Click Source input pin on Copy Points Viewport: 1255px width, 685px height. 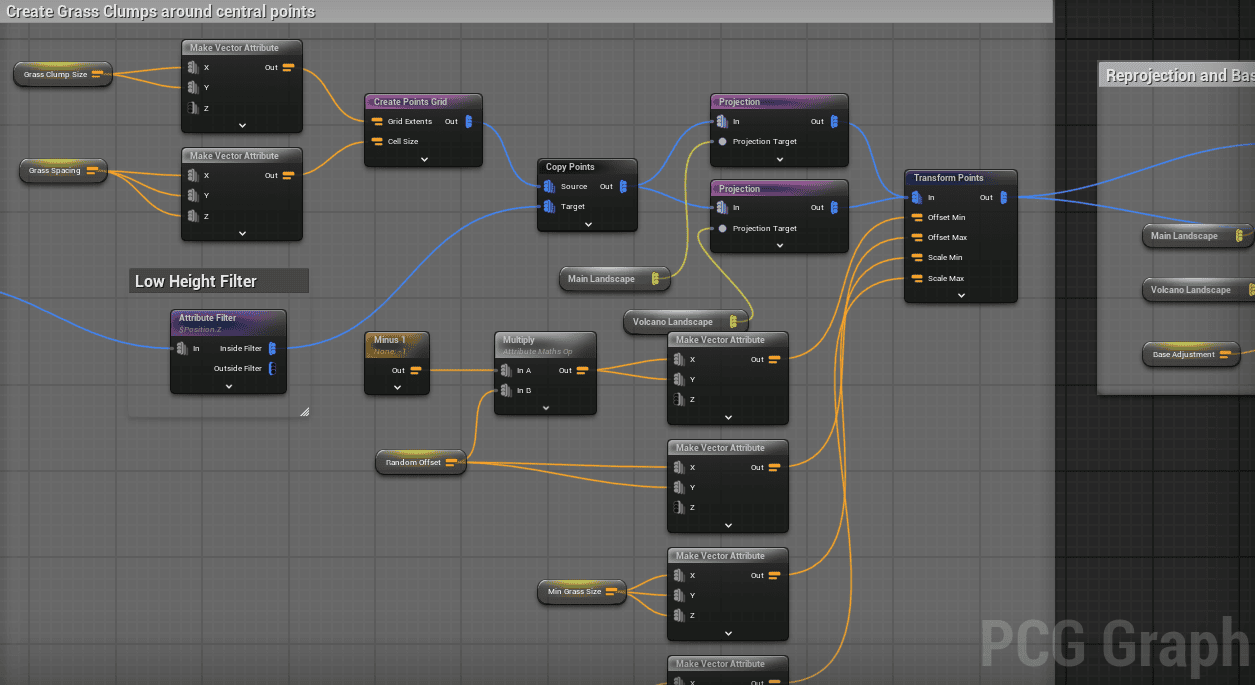click(x=550, y=187)
